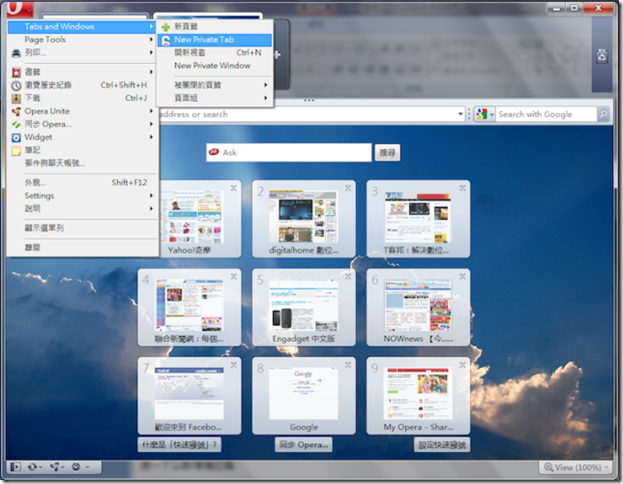Remove the NOWnews speed dial with its X
623x484 pixels.
coord(462,277)
